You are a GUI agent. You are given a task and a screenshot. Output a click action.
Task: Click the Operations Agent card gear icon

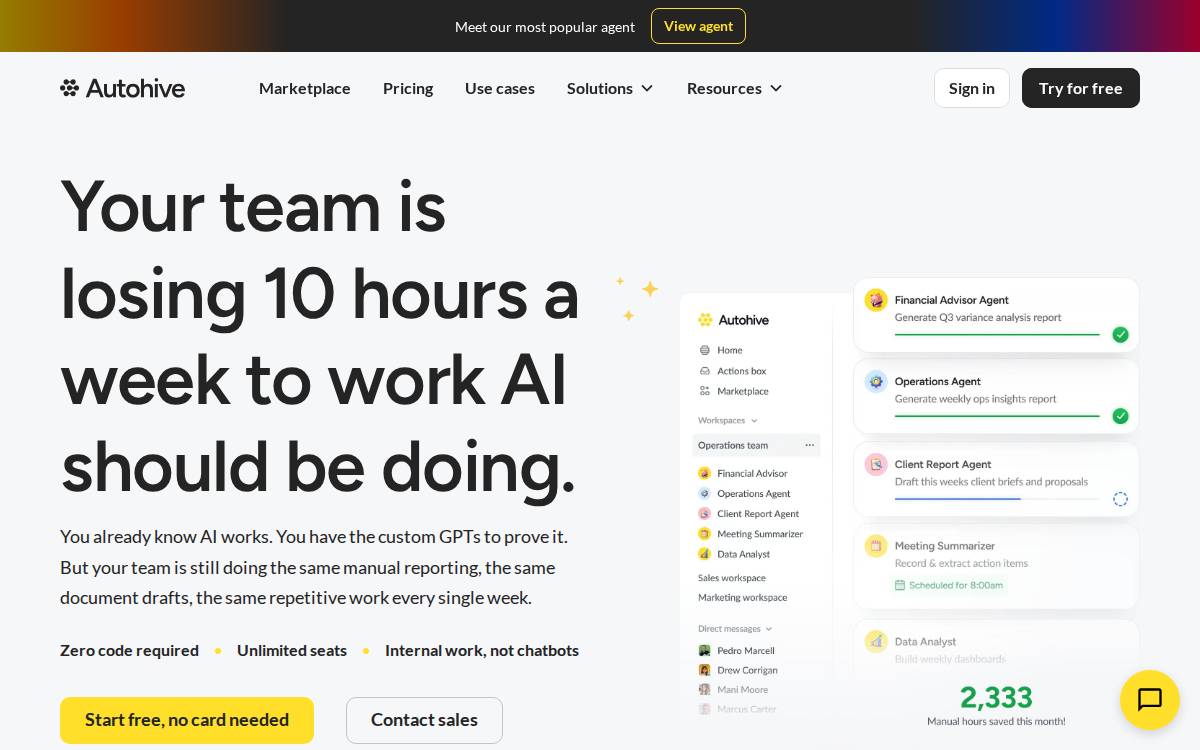click(876, 381)
